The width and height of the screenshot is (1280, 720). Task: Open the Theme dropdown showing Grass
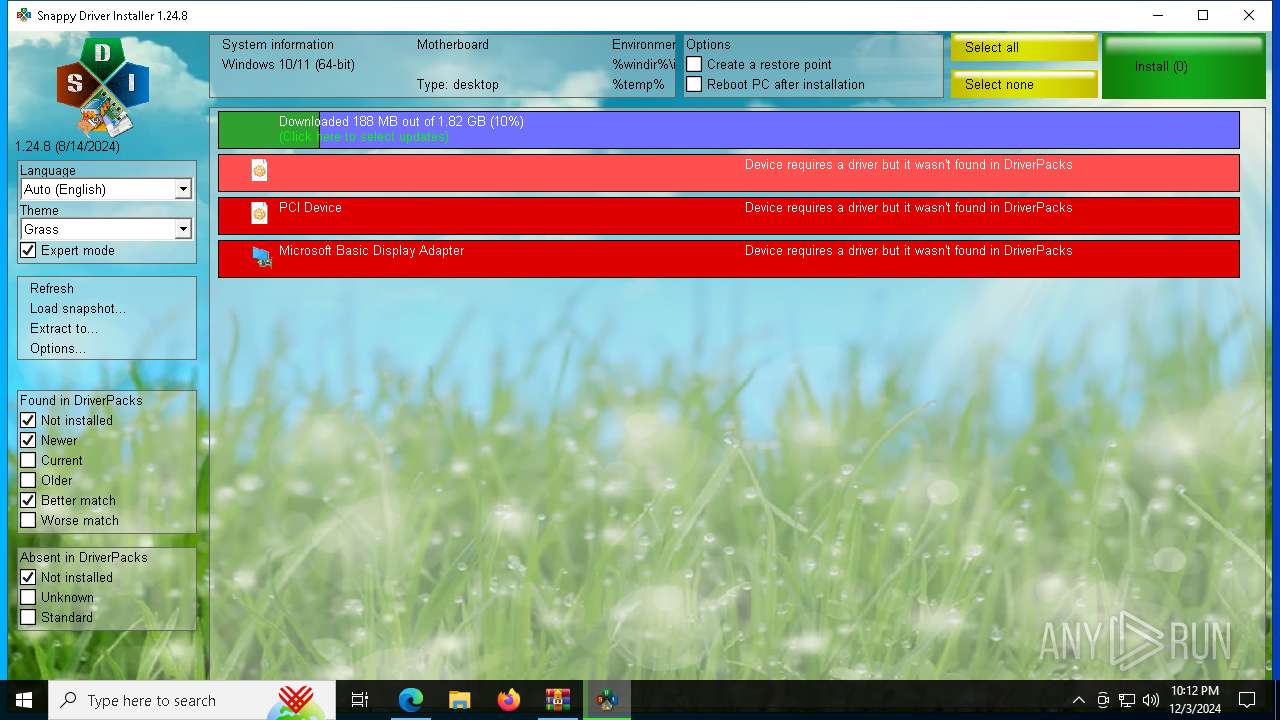tap(106, 229)
